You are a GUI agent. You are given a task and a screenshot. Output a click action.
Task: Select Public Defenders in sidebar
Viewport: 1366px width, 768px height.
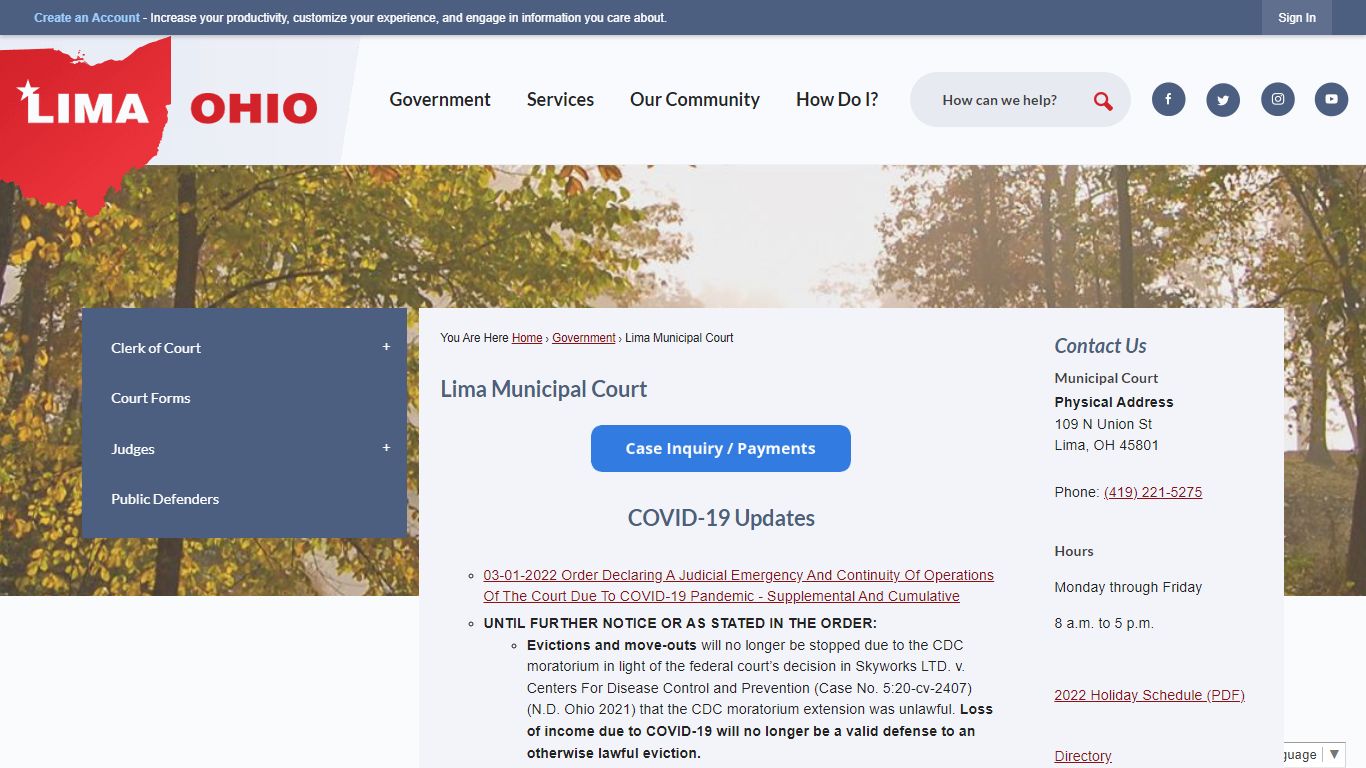tap(165, 499)
